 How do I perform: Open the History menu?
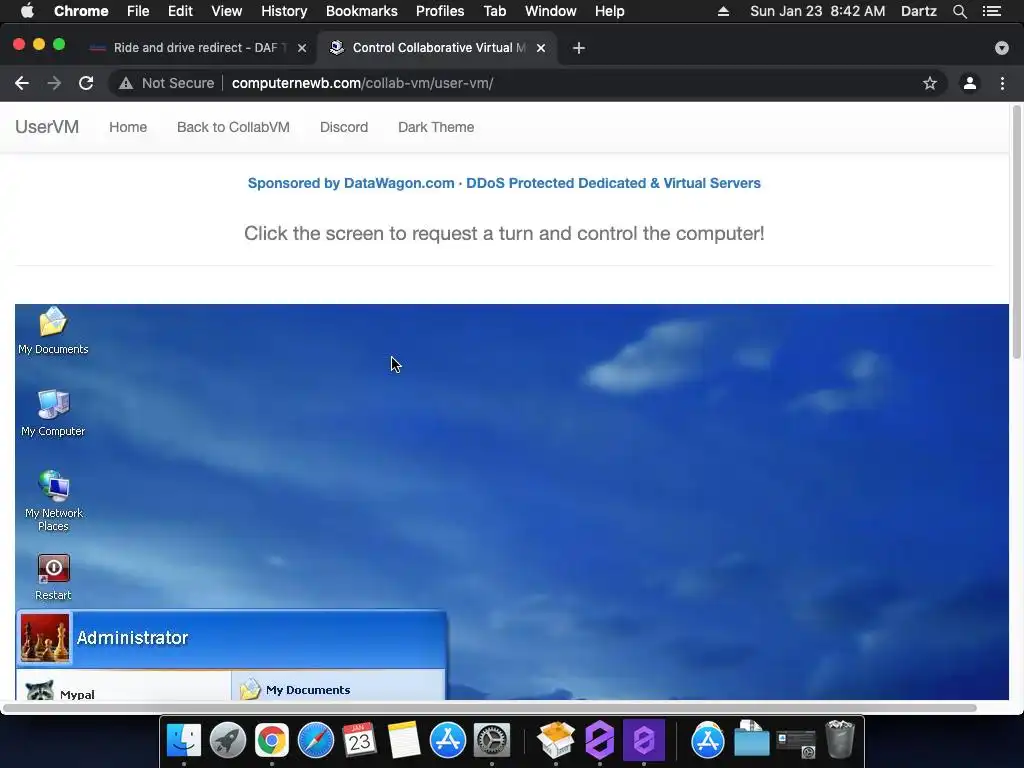click(x=284, y=11)
